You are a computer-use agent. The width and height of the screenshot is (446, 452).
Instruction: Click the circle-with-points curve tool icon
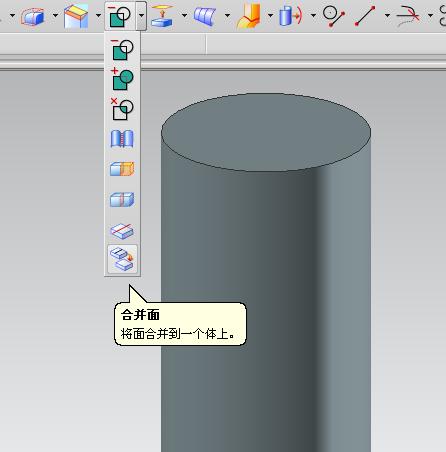pyautogui.click(x=333, y=16)
